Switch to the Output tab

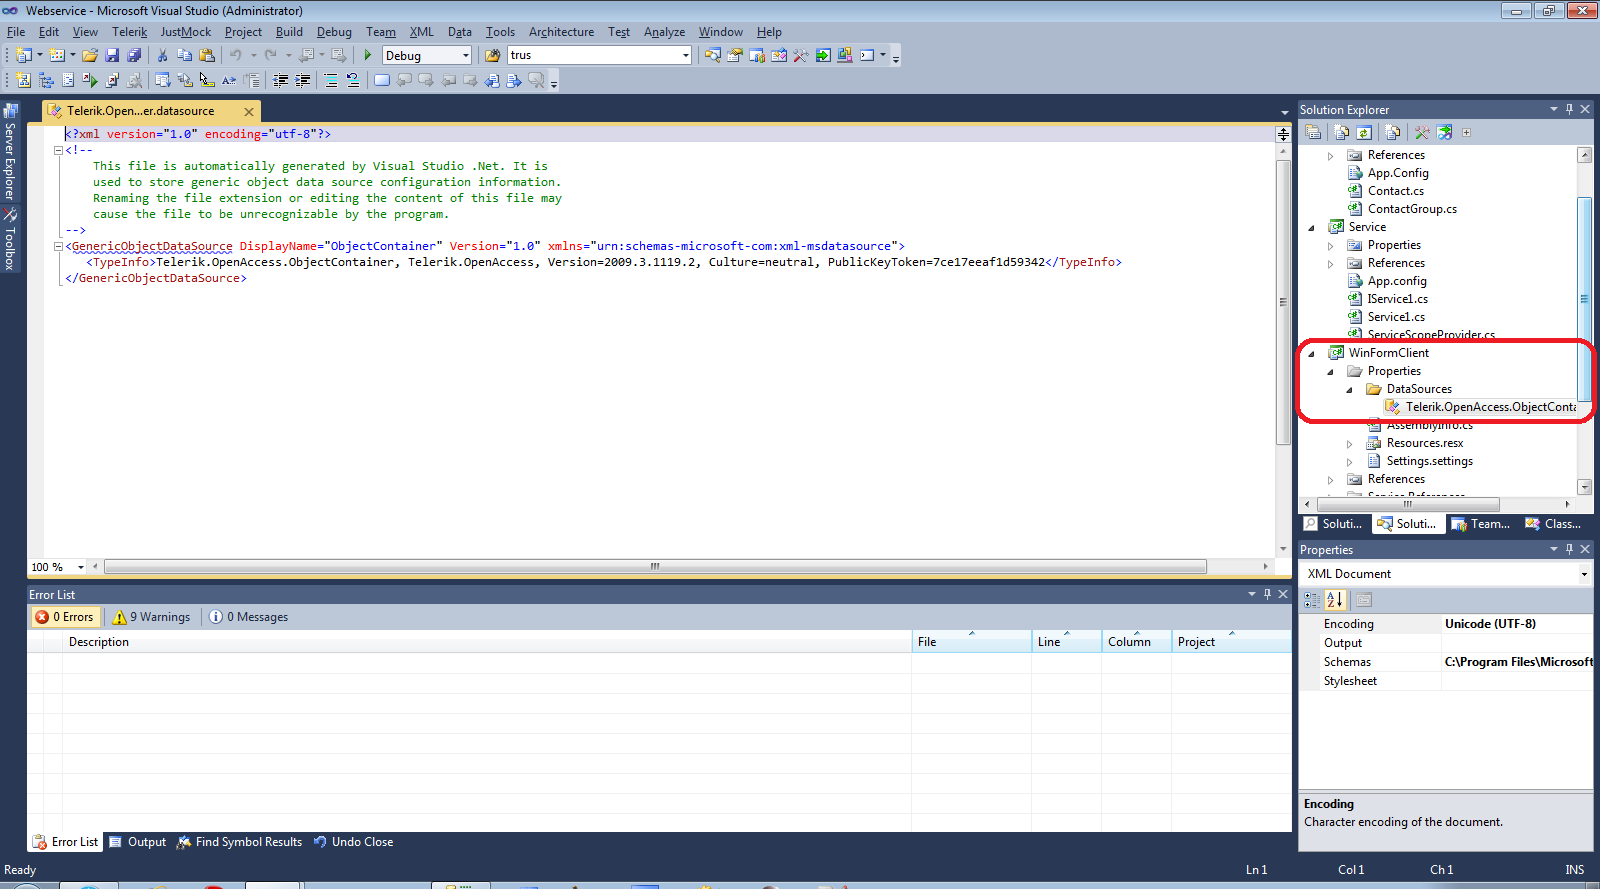point(138,842)
